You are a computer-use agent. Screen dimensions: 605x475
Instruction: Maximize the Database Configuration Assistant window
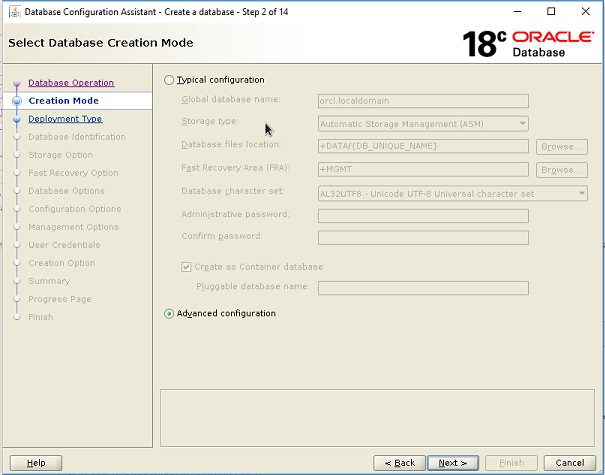point(551,11)
